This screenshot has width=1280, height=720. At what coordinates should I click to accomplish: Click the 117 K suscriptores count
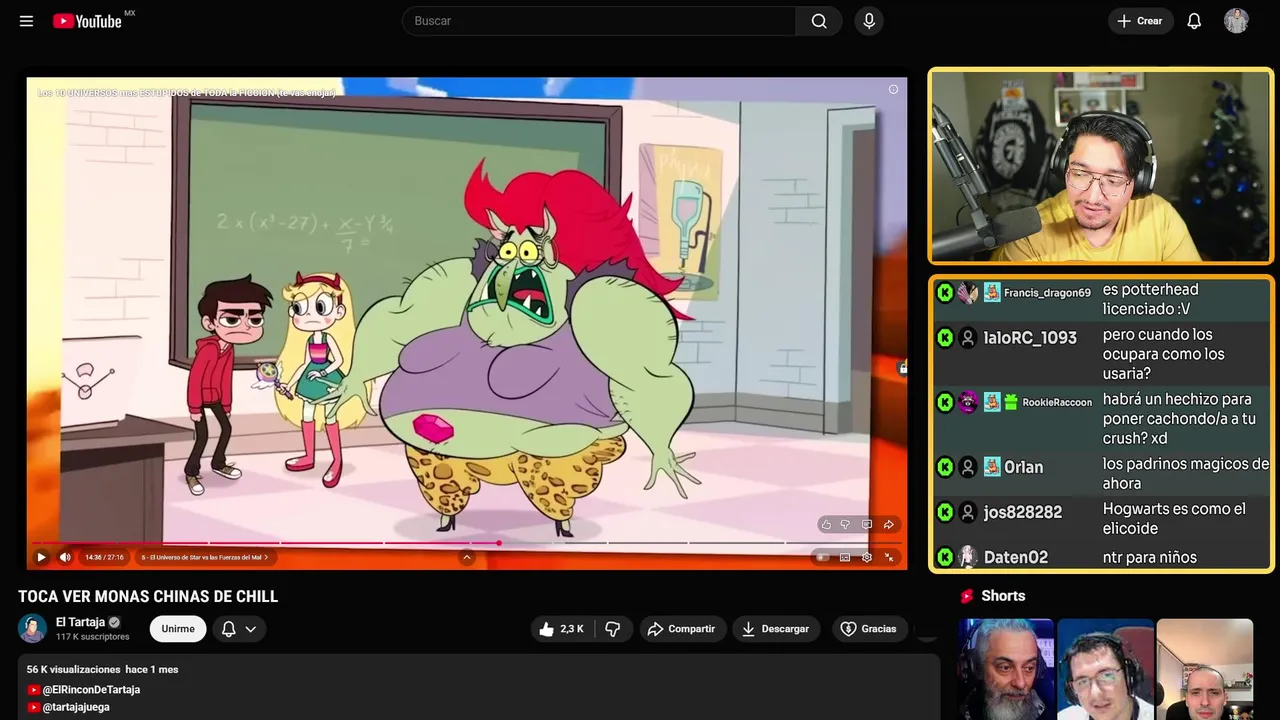pyautogui.click(x=93, y=637)
